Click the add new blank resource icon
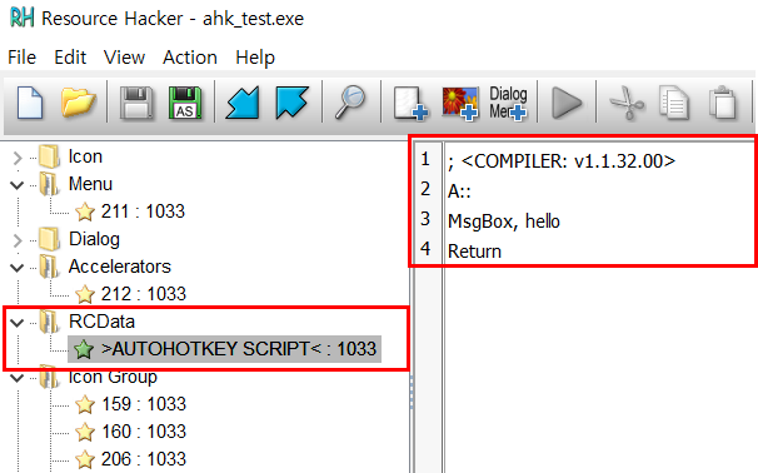 pos(410,102)
